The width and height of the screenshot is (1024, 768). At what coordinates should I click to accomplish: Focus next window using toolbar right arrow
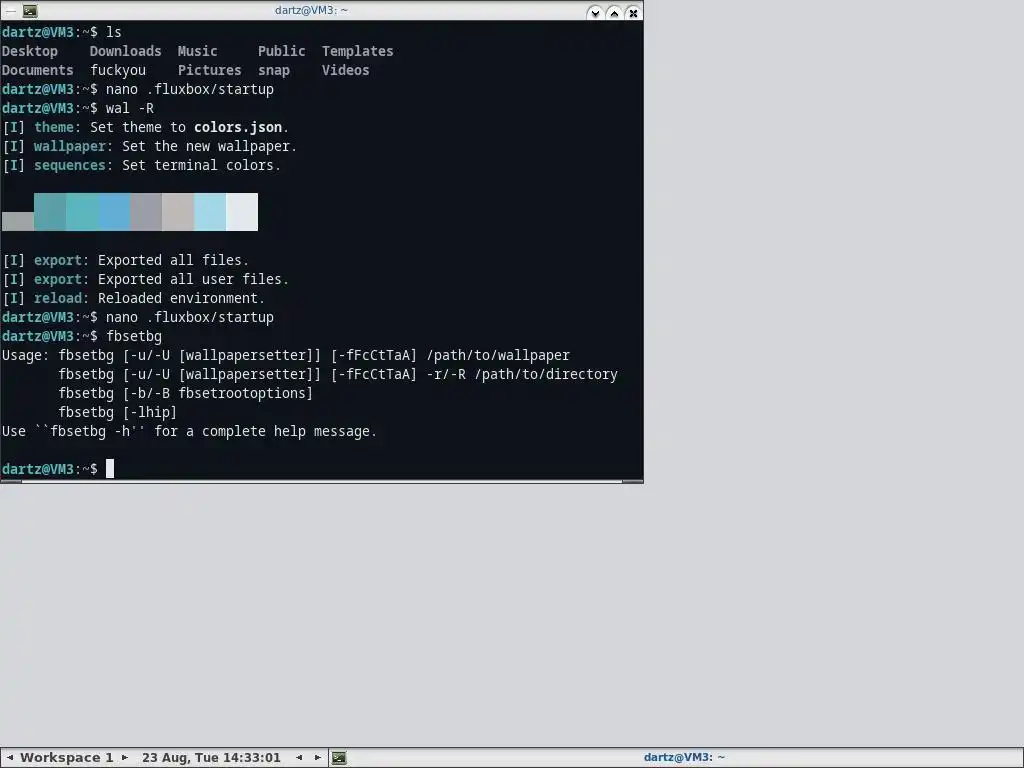click(x=318, y=758)
